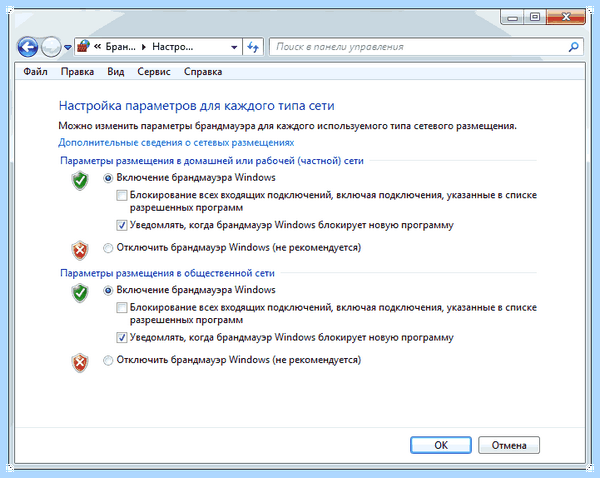Image resolution: width=600 pixels, height=478 pixels.
Task: Select 'Отключить брандмауэр Windows' for public network
Action: (108, 360)
